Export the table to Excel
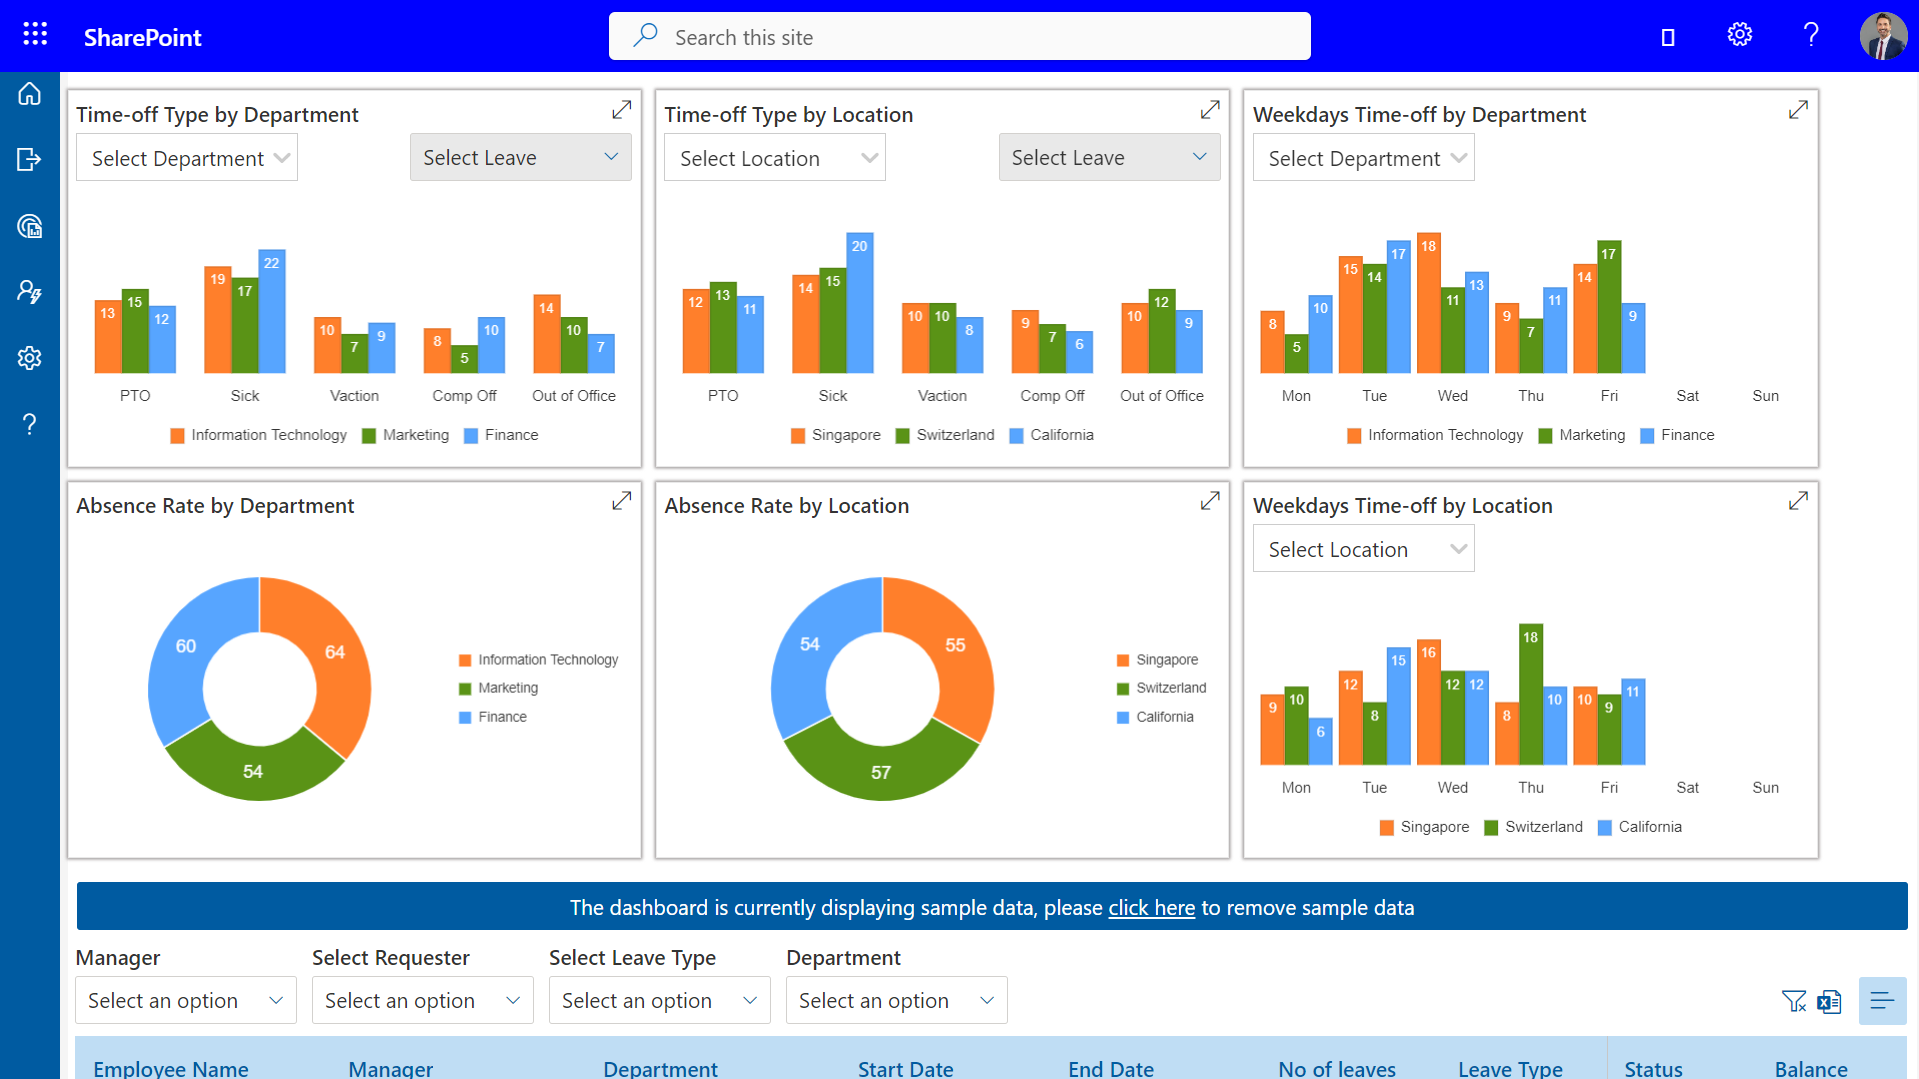Screen dimensions: 1919x1079 point(1829,1001)
